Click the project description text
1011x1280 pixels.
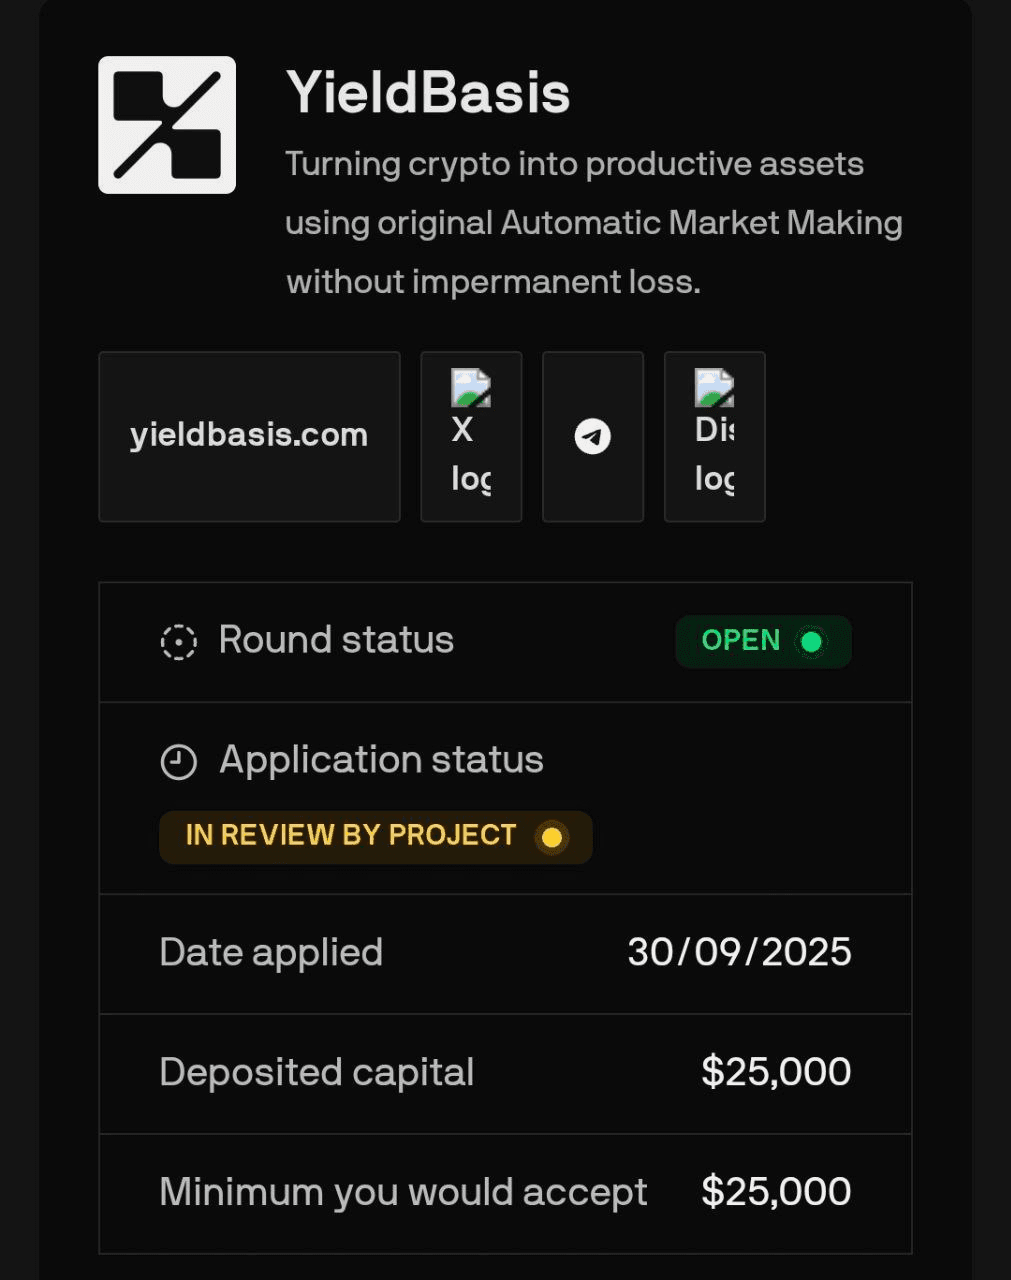[x=594, y=223]
